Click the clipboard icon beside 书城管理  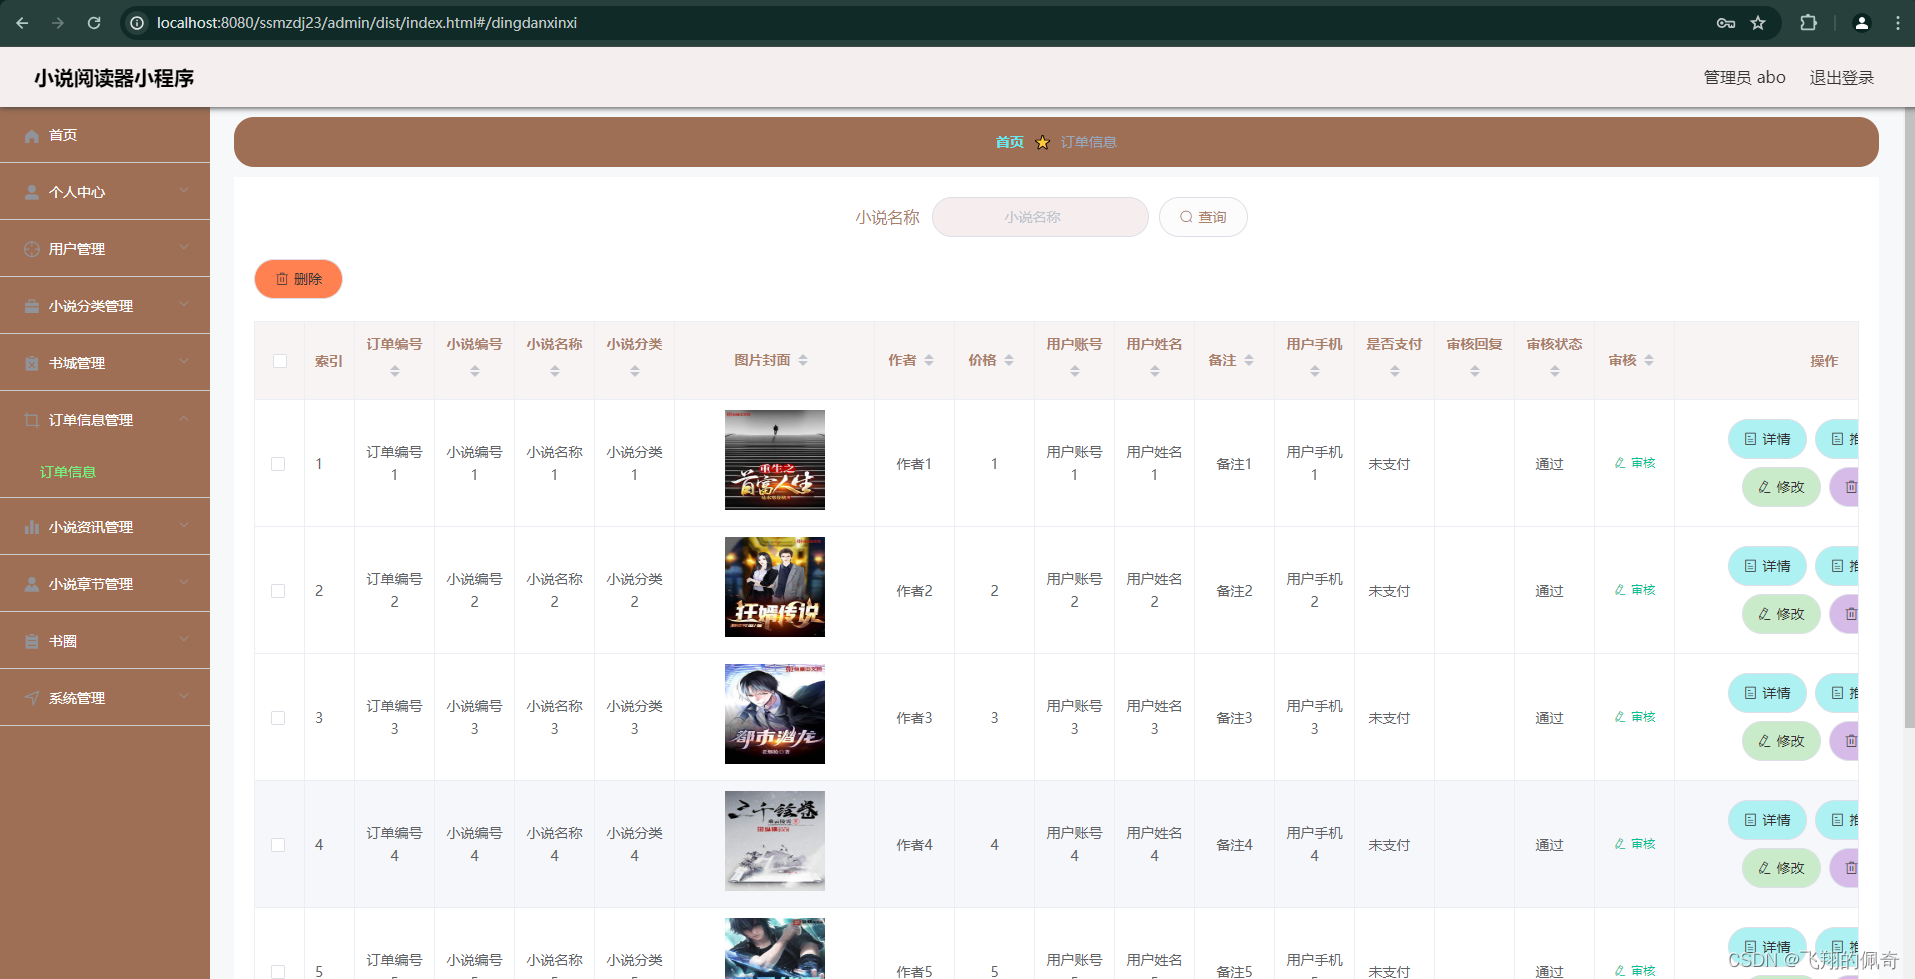[x=32, y=363]
